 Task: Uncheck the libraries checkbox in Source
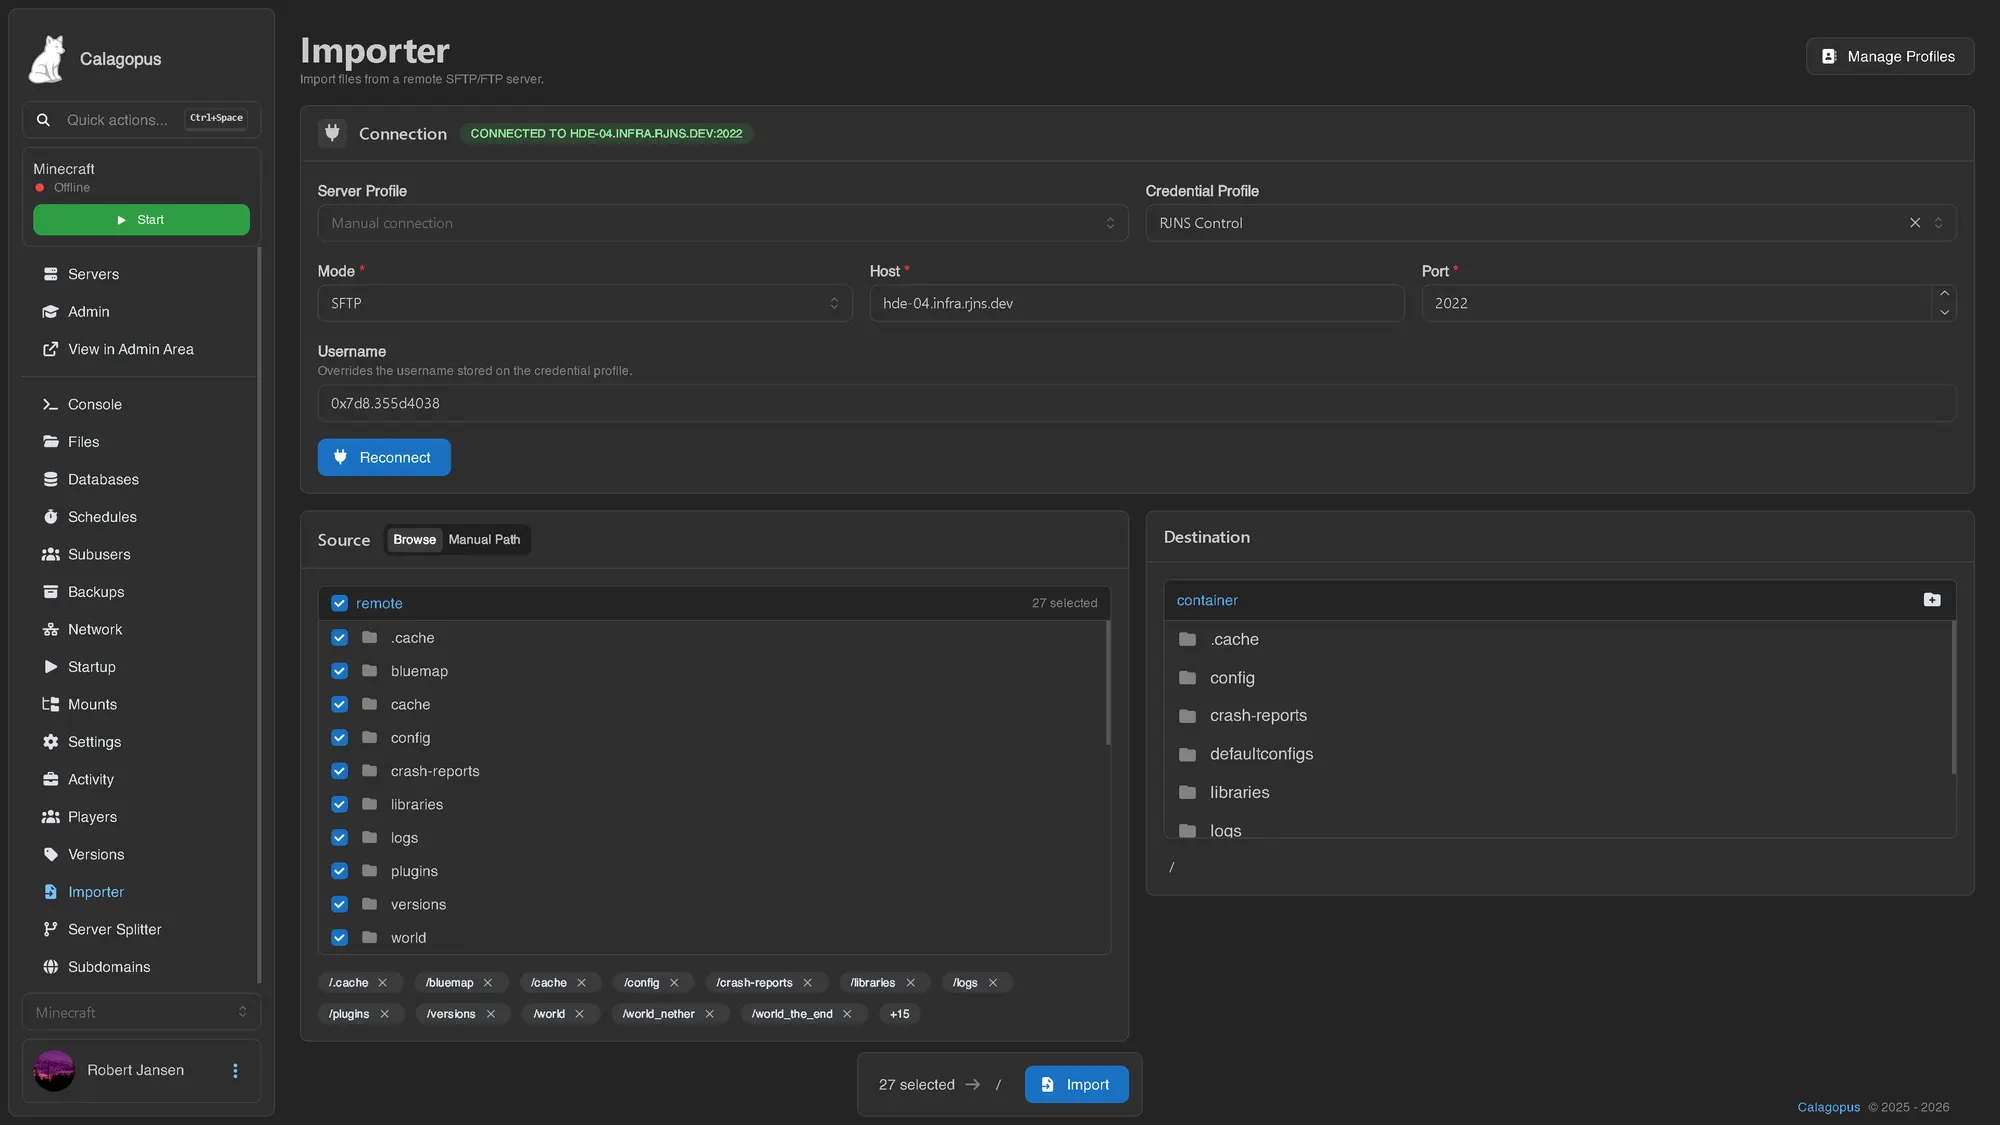(x=339, y=804)
